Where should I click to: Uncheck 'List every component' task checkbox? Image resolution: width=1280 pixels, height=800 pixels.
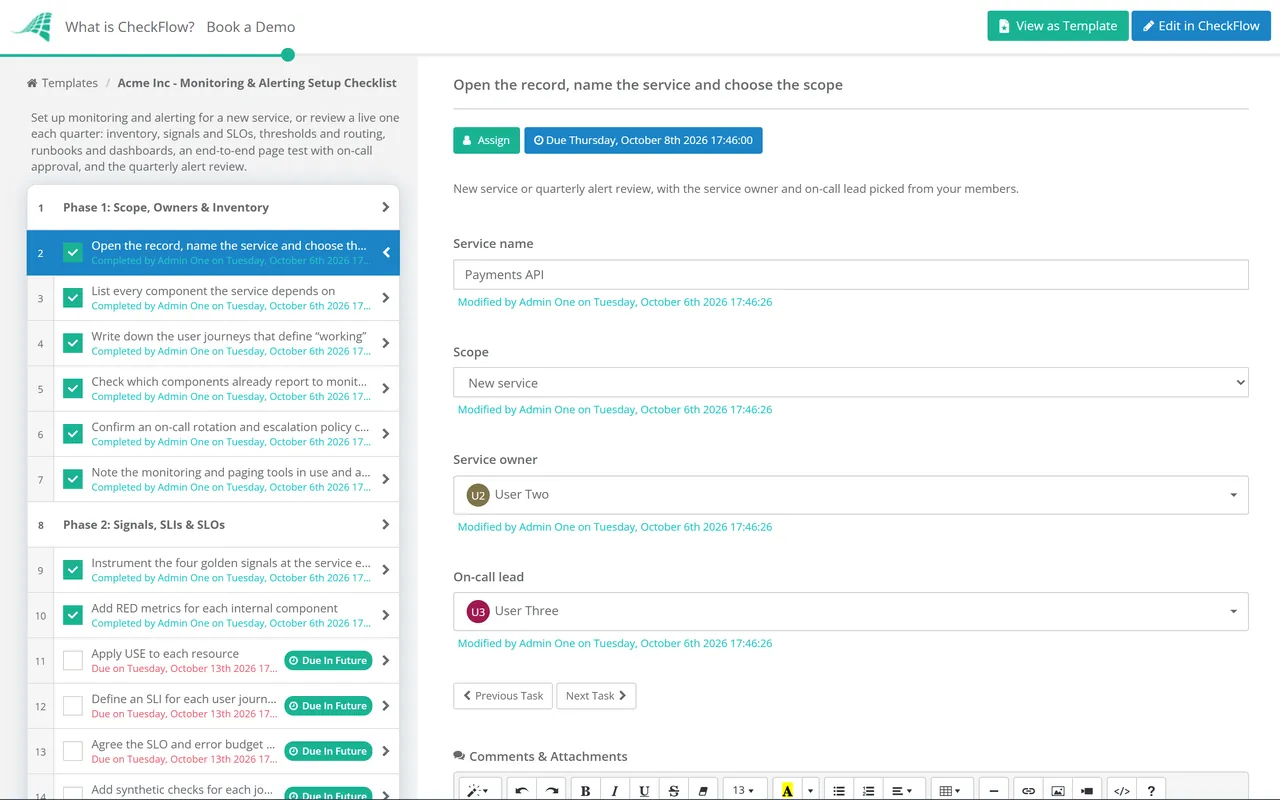tap(73, 298)
